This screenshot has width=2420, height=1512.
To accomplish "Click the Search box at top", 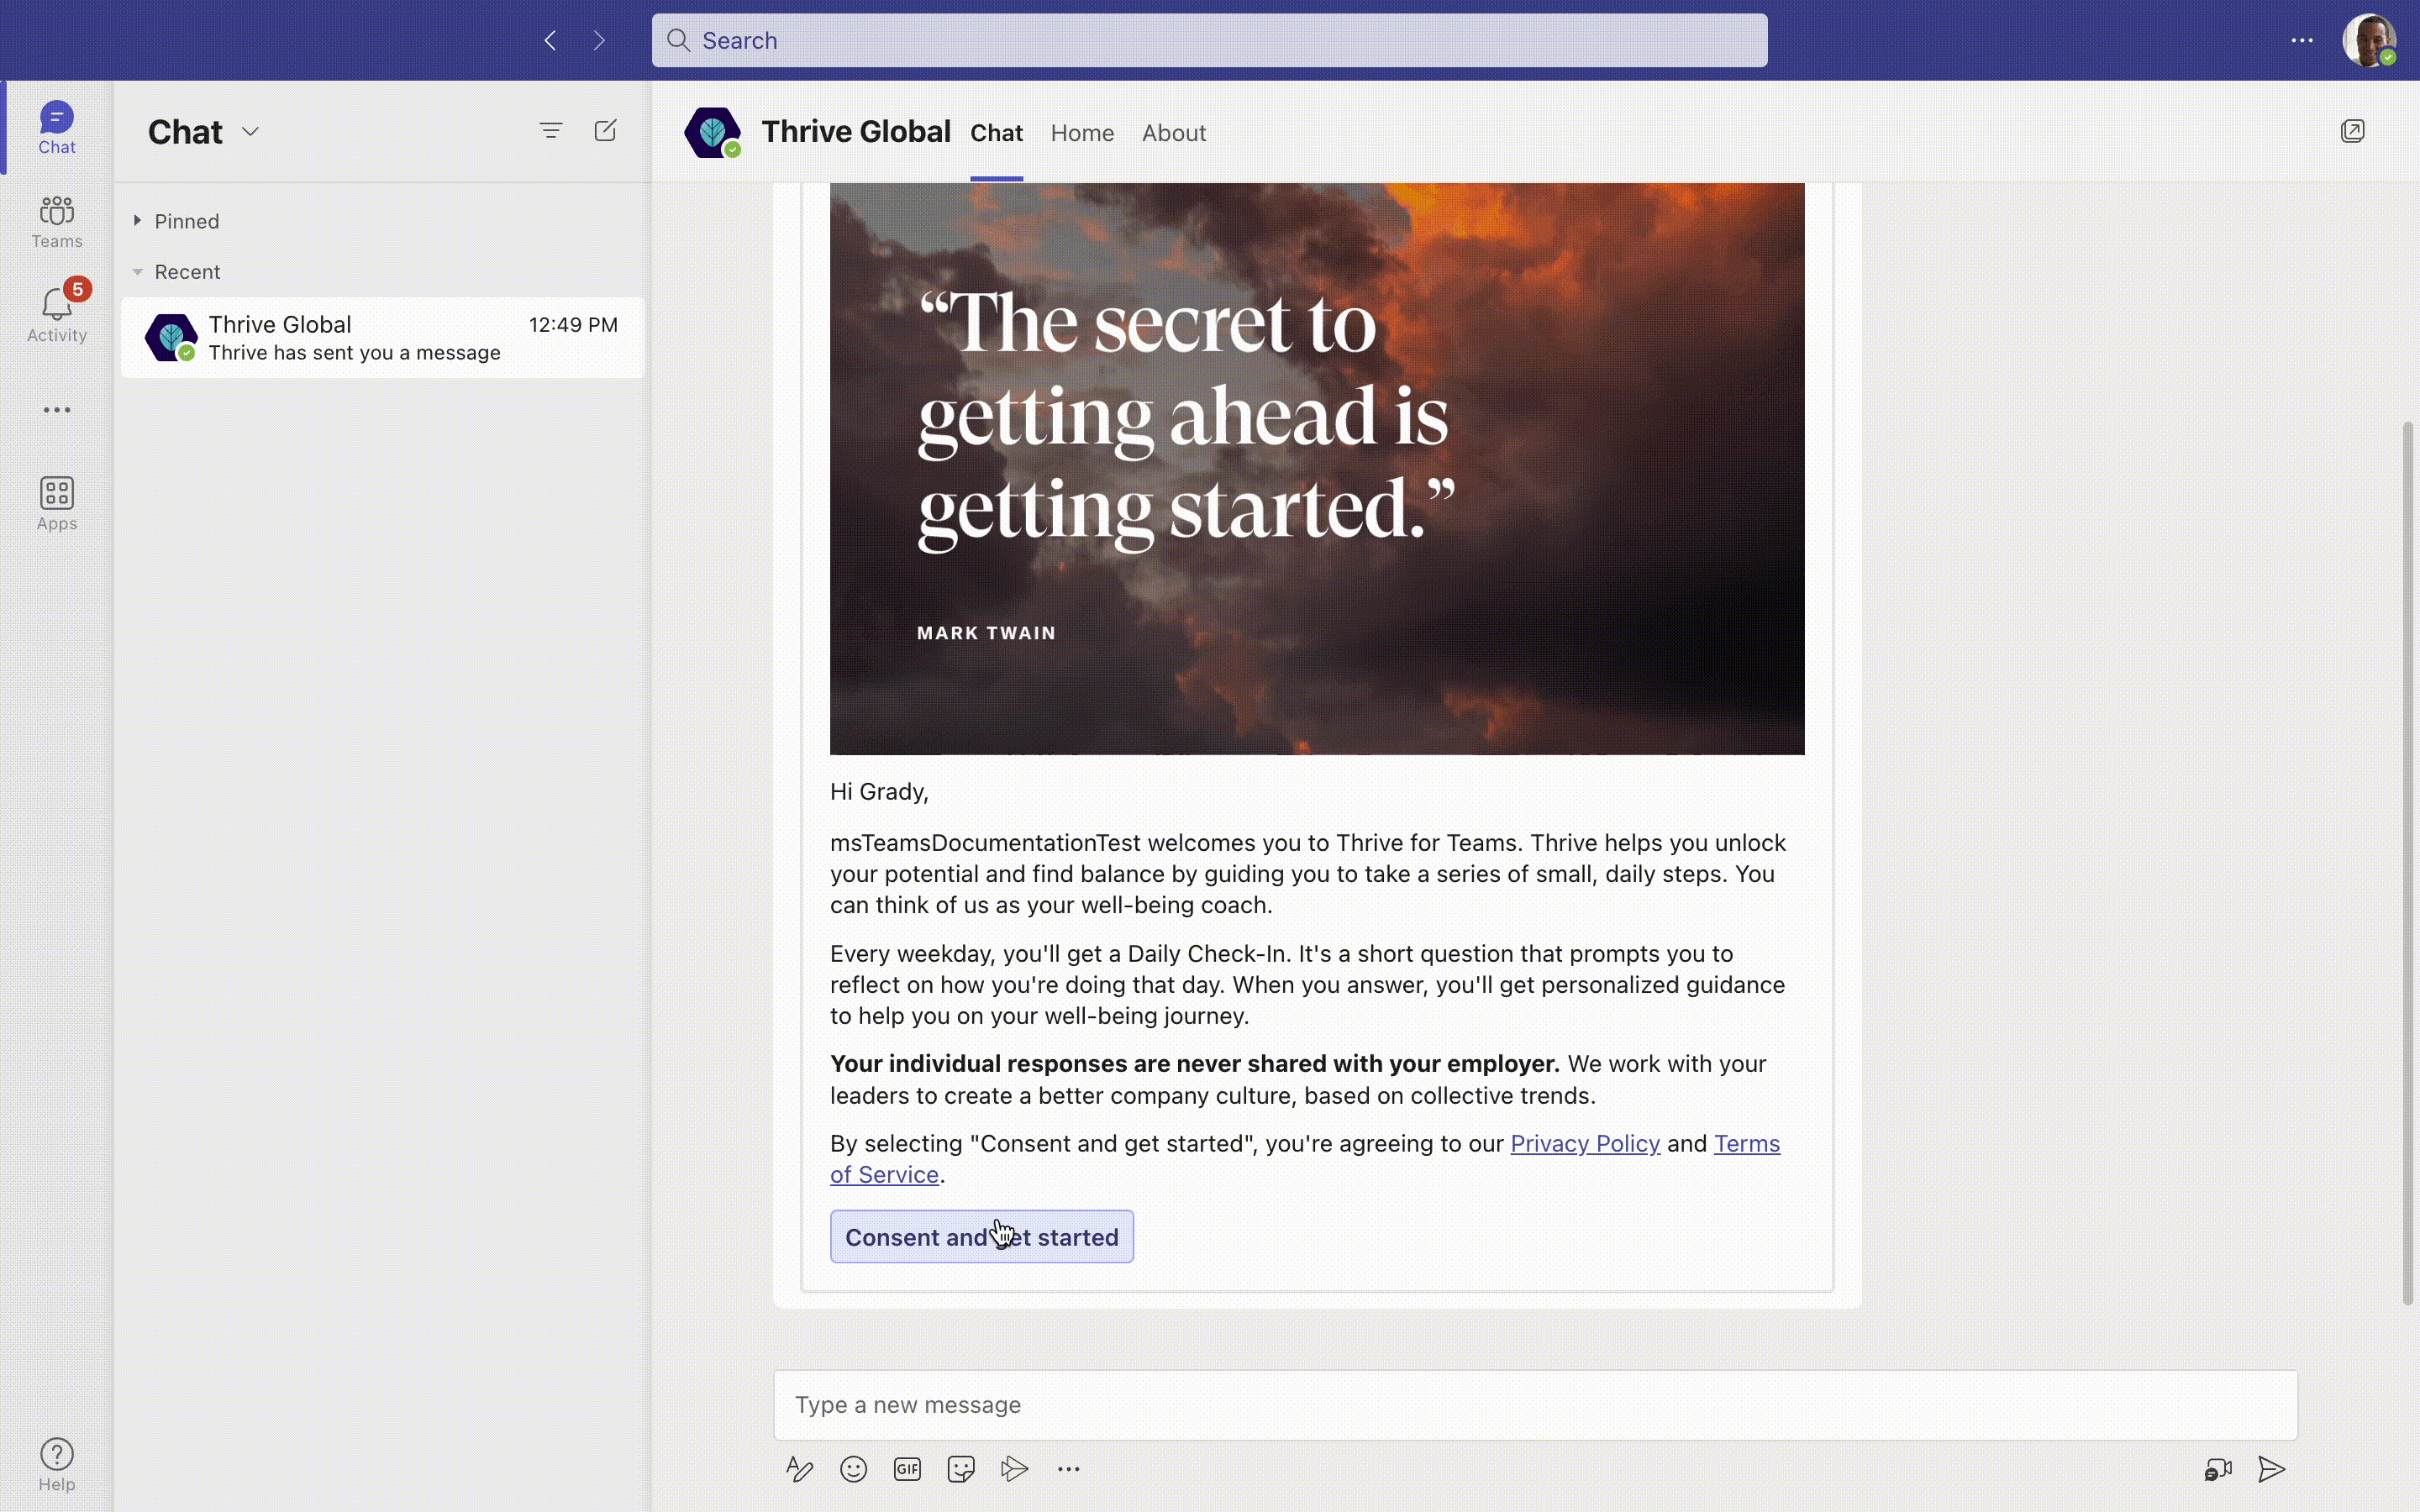I will click(x=1209, y=40).
